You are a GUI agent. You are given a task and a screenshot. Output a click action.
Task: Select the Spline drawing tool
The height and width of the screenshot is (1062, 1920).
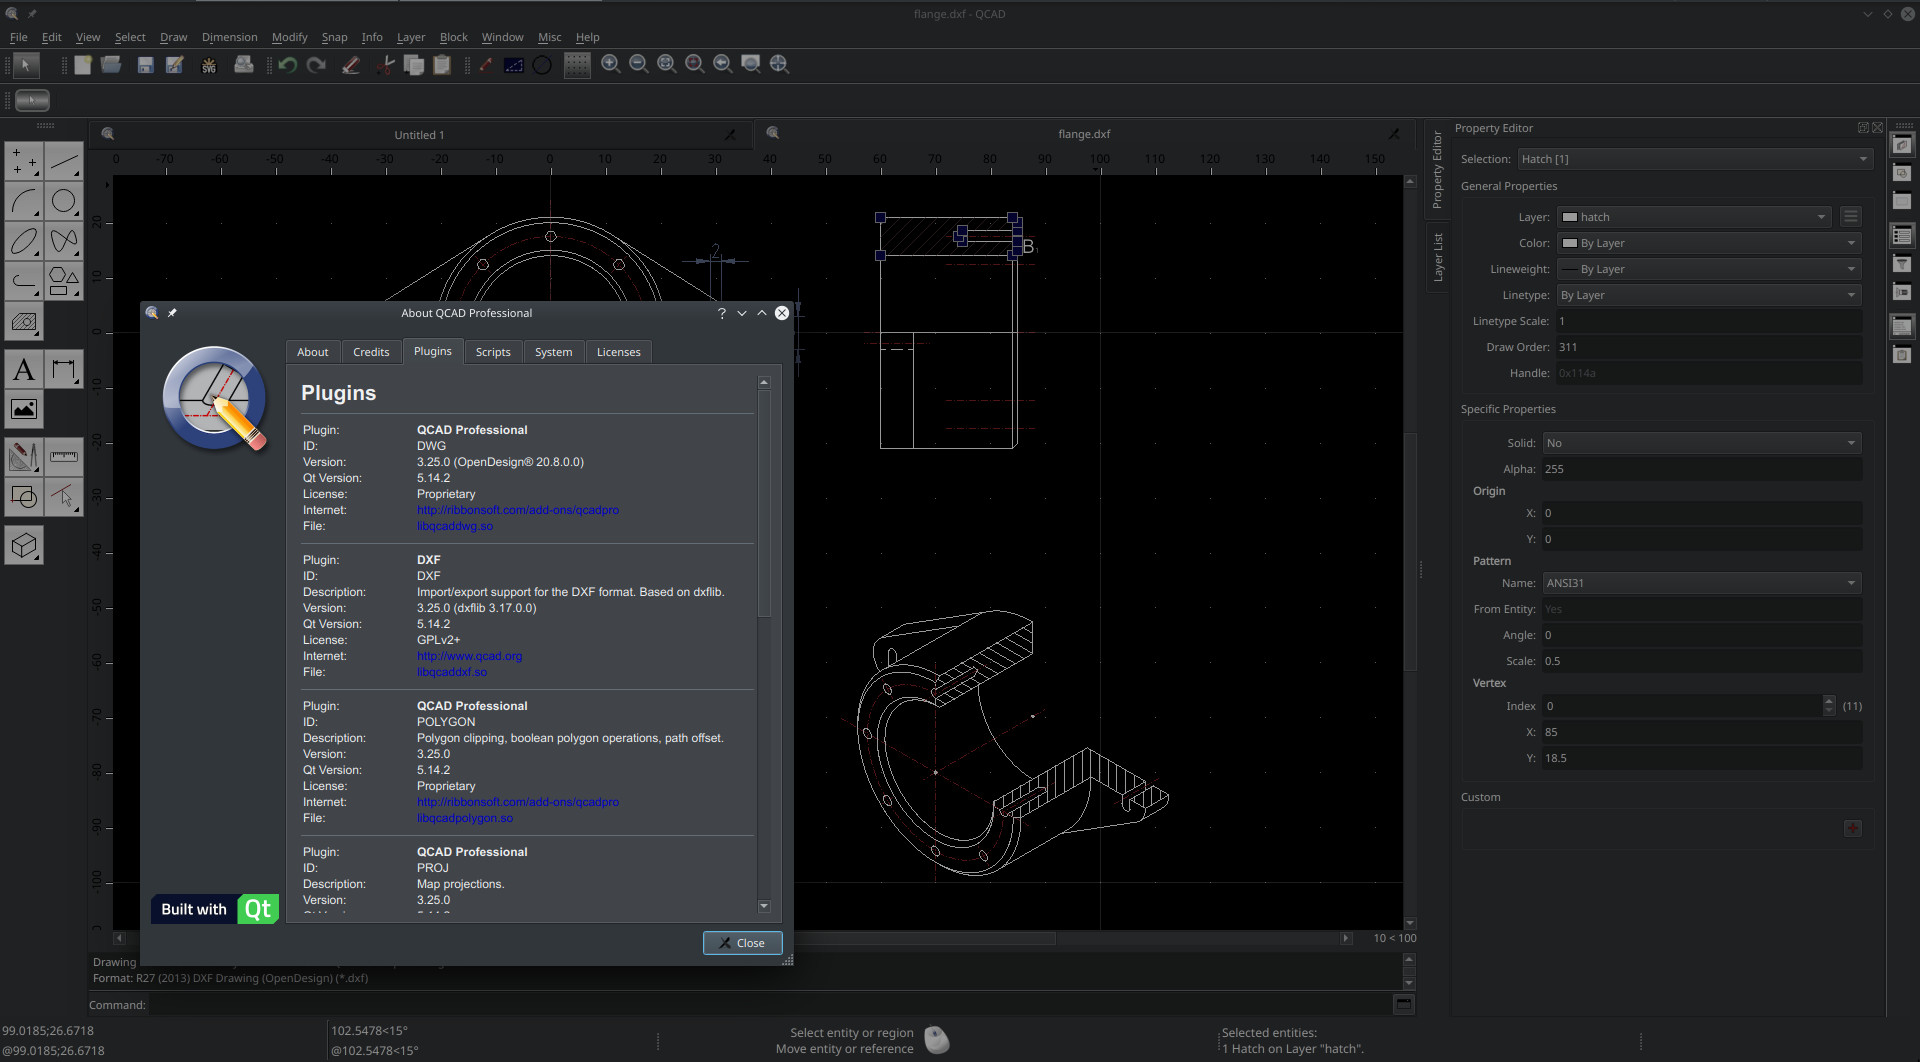pyautogui.click(x=63, y=241)
